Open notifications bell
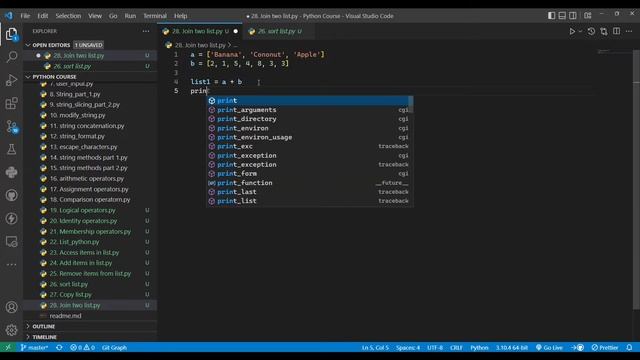This screenshot has height=360, width=640. pyautogui.click(x=629, y=347)
